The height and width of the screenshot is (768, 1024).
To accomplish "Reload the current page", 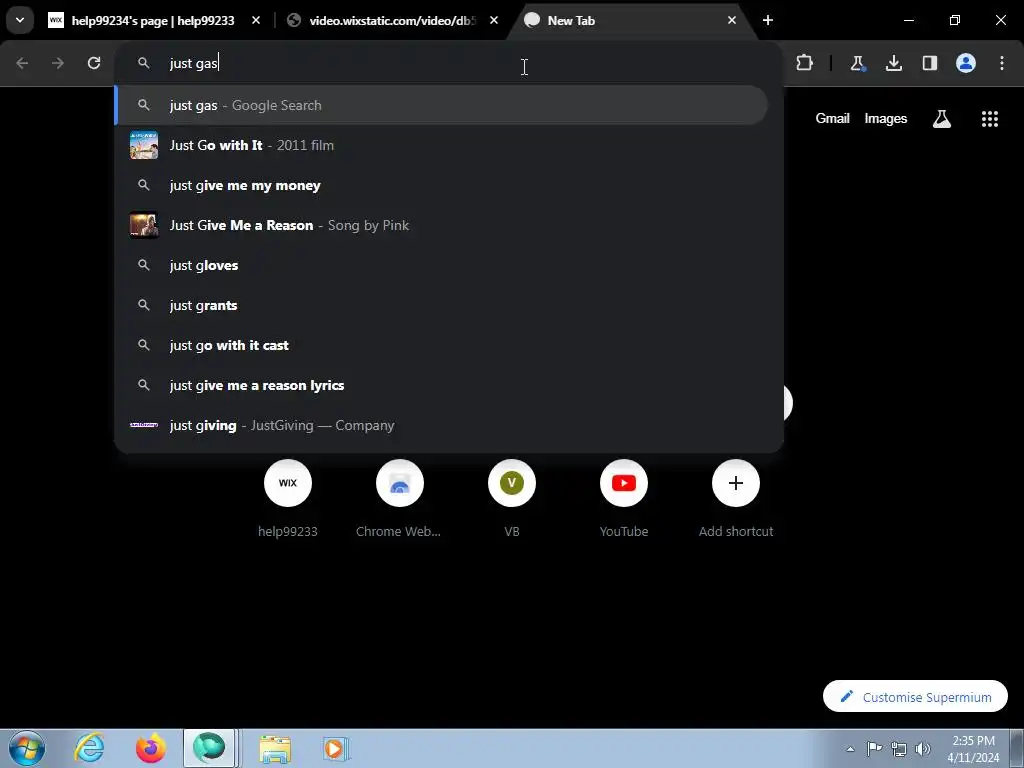I will tap(94, 63).
